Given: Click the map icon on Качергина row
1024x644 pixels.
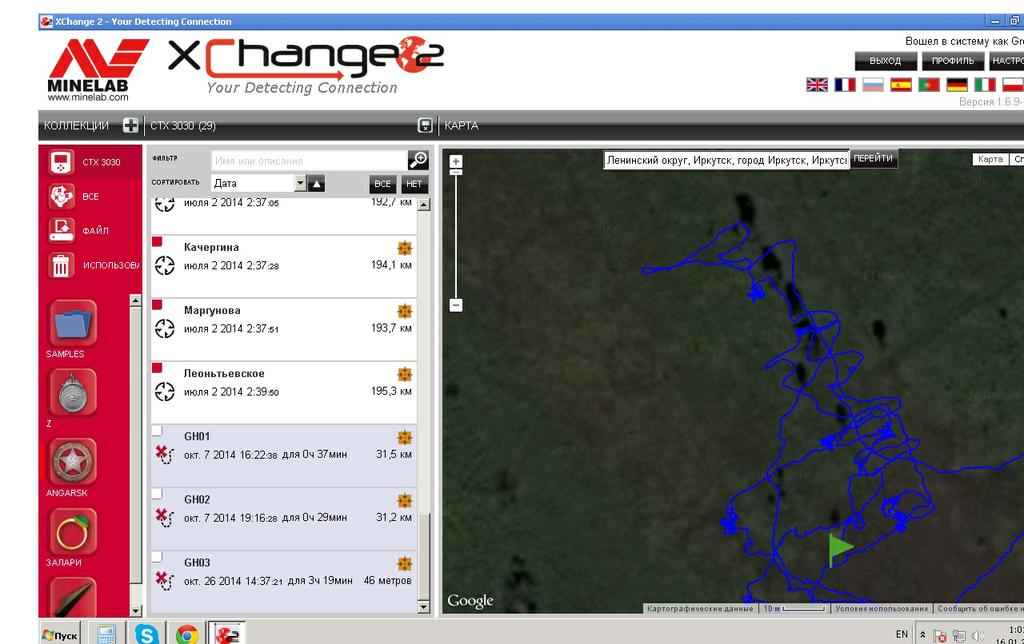Looking at the screenshot, I should (x=405, y=248).
